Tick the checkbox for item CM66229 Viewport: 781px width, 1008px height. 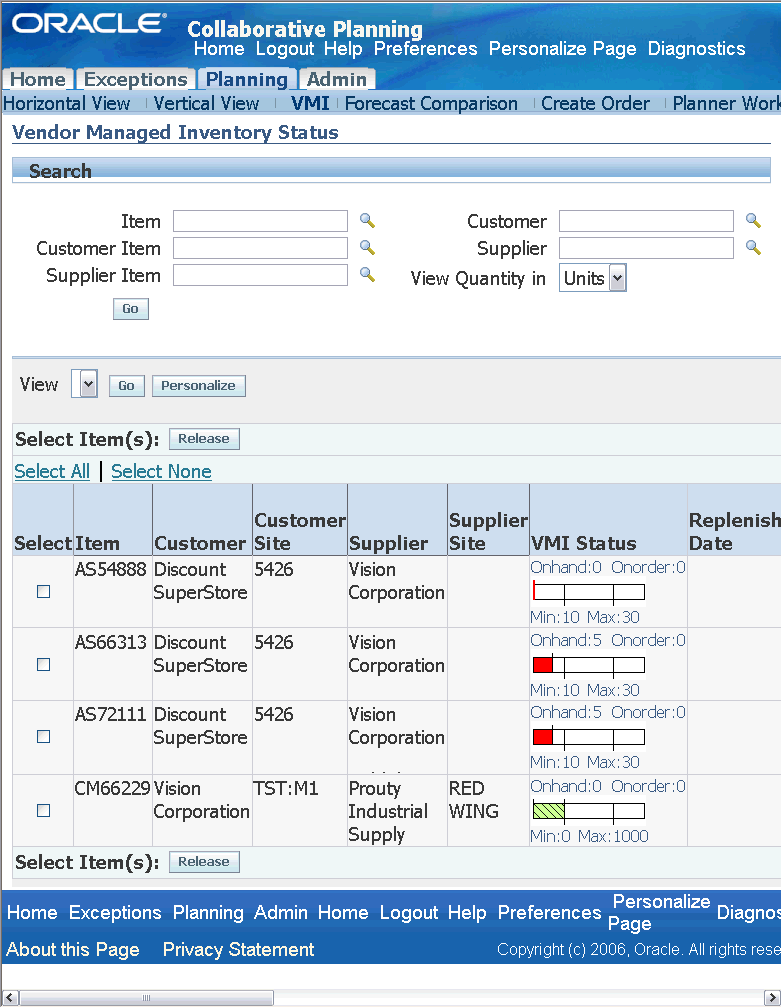coord(44,810)
